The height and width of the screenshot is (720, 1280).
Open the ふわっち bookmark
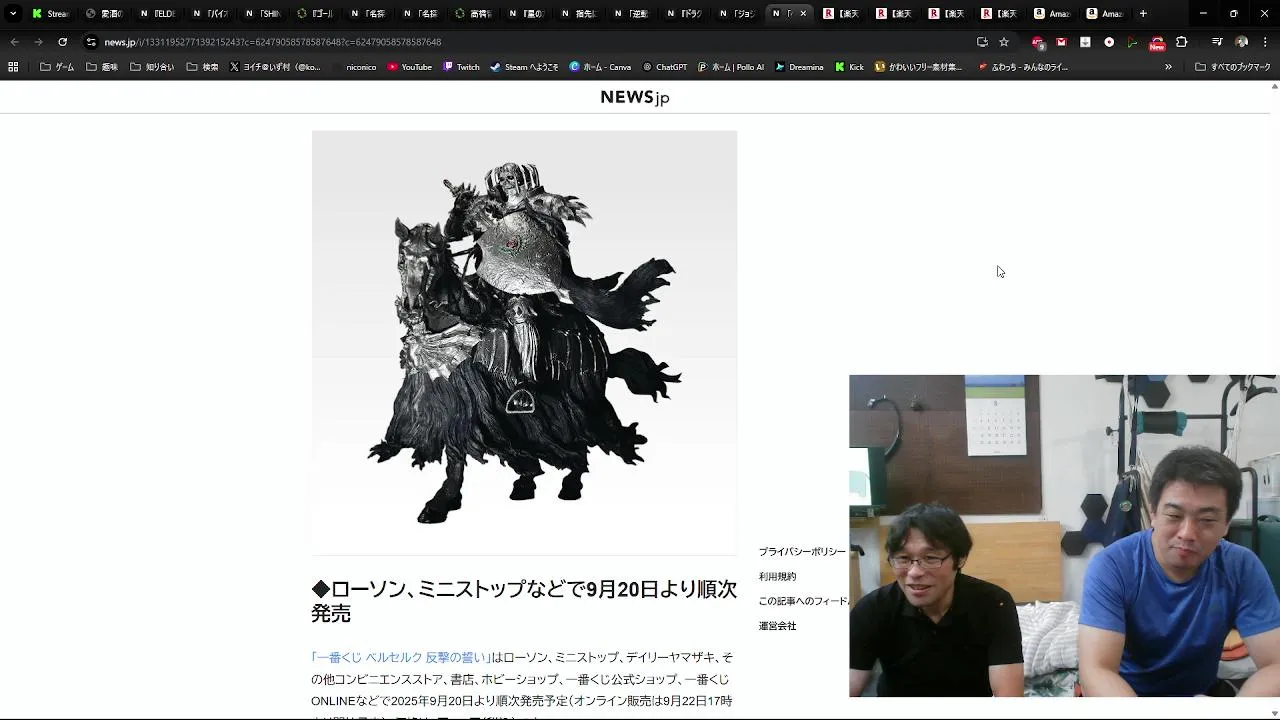click(1023, 67)
